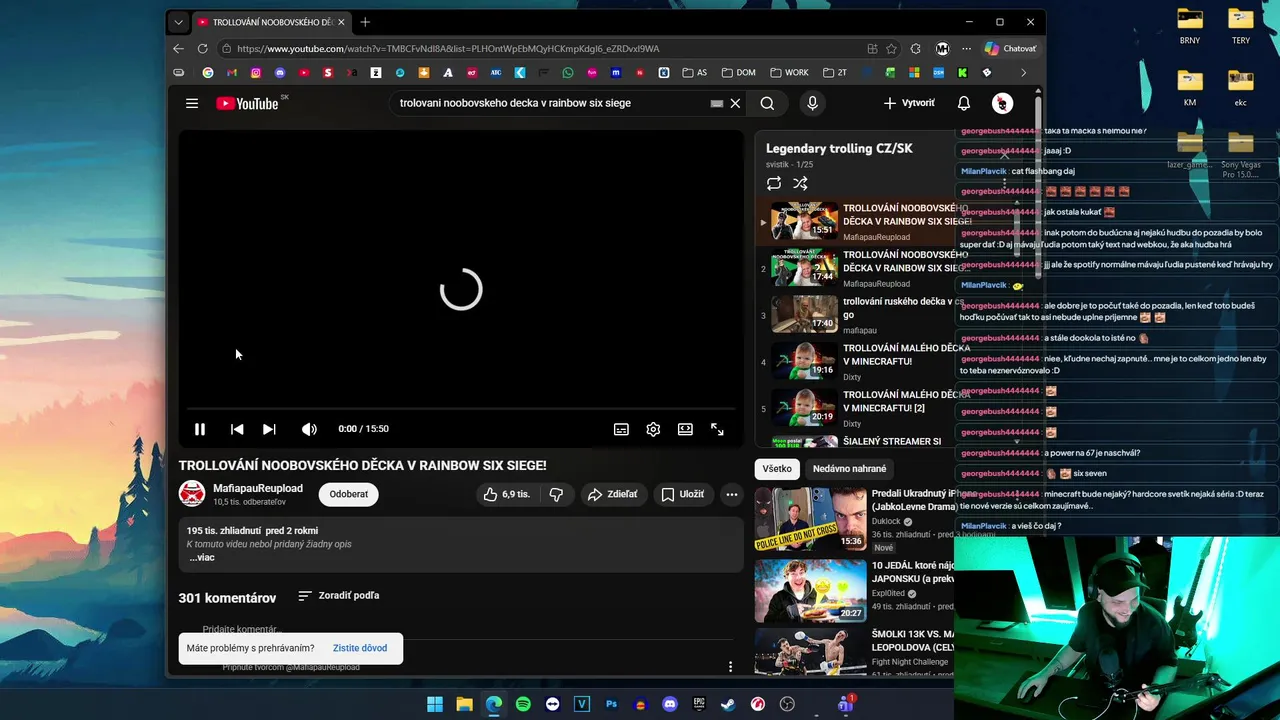
Task: Play playlist item 2 thumbnail, 17:44
Action: click(x=804, y=268)
